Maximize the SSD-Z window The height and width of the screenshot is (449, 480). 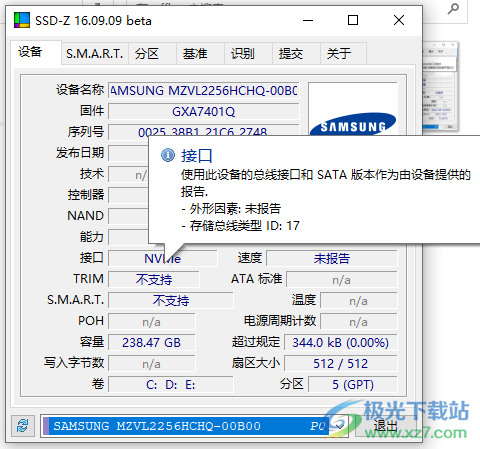(x=353, y=20)
